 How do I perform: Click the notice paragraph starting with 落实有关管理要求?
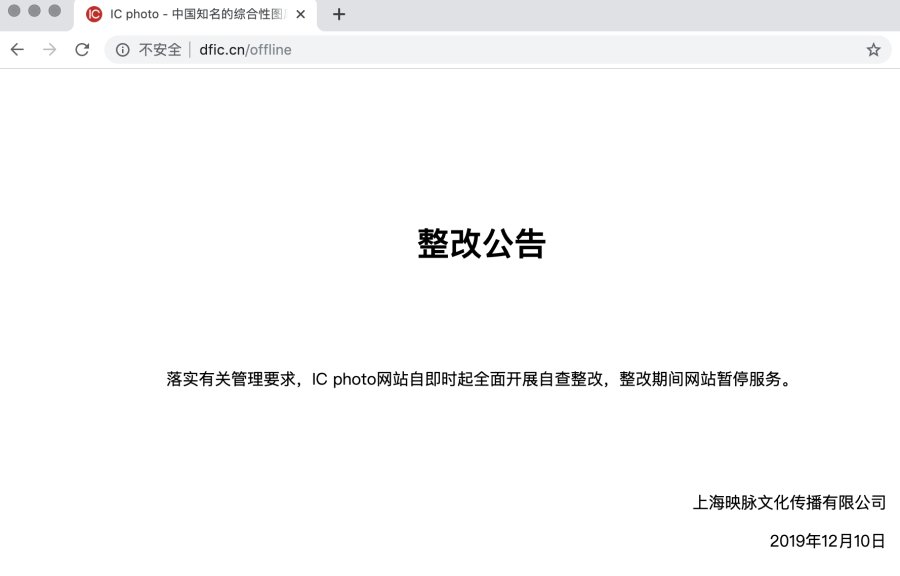(x=479, y=379)
